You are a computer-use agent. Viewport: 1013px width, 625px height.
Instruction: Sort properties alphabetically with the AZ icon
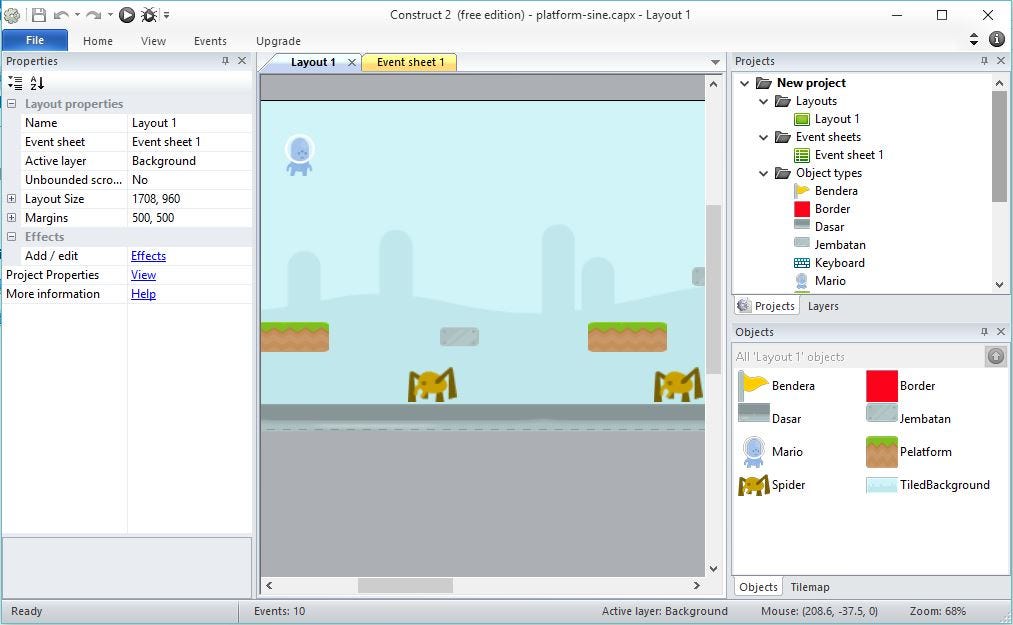tap(36, 83)
